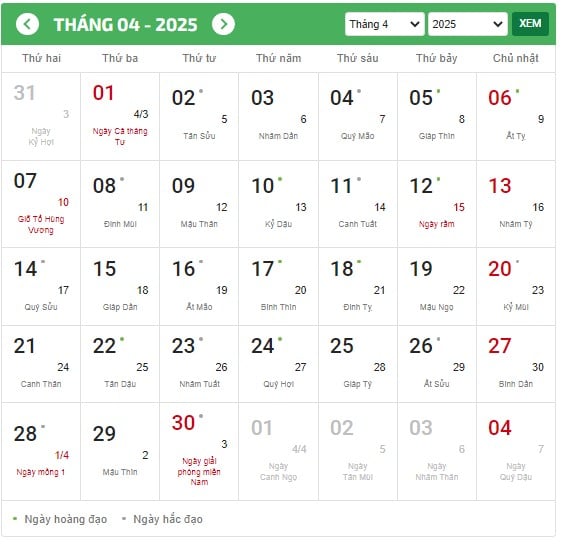Open the 2025 year dropdown
The height and width of the screenshot is (545, 563).
tap(467, 24)
